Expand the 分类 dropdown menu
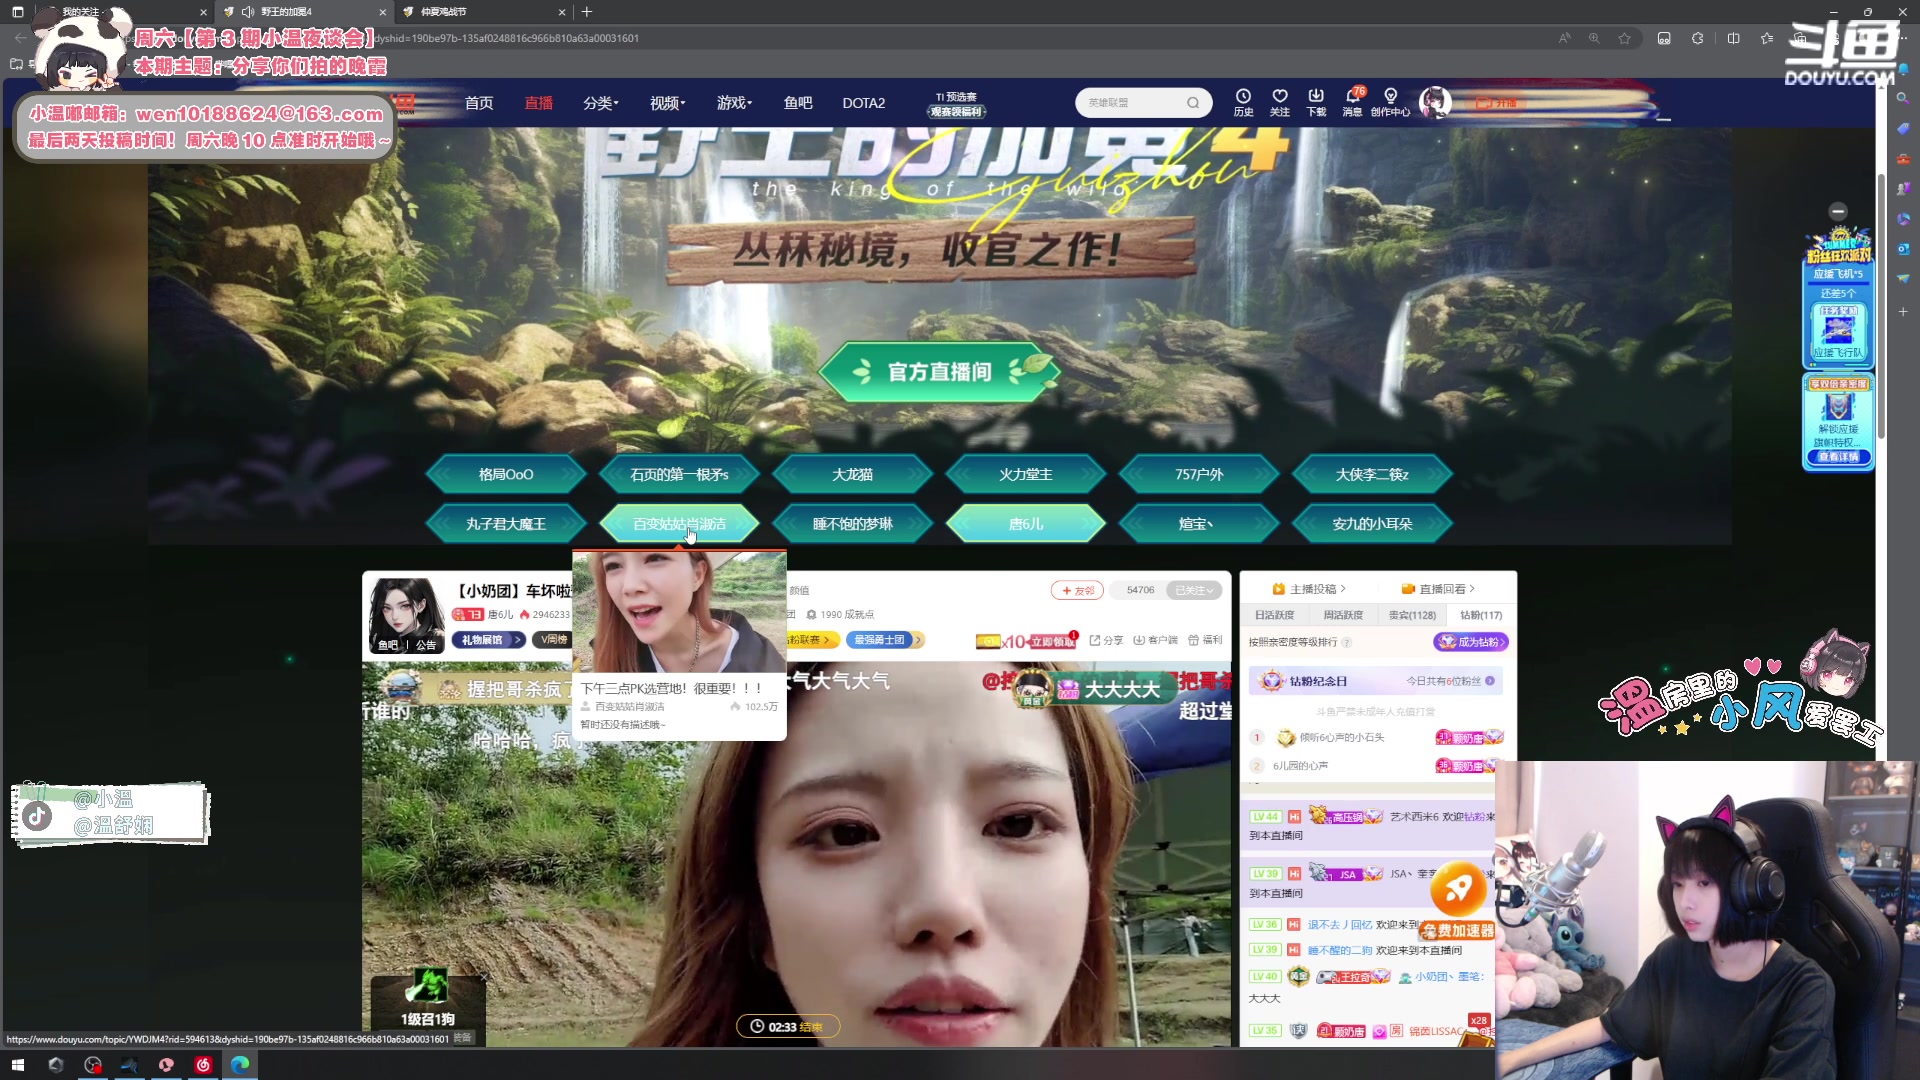Image resolution: width=1920 pixels, height=1080 pixels. 601,103
